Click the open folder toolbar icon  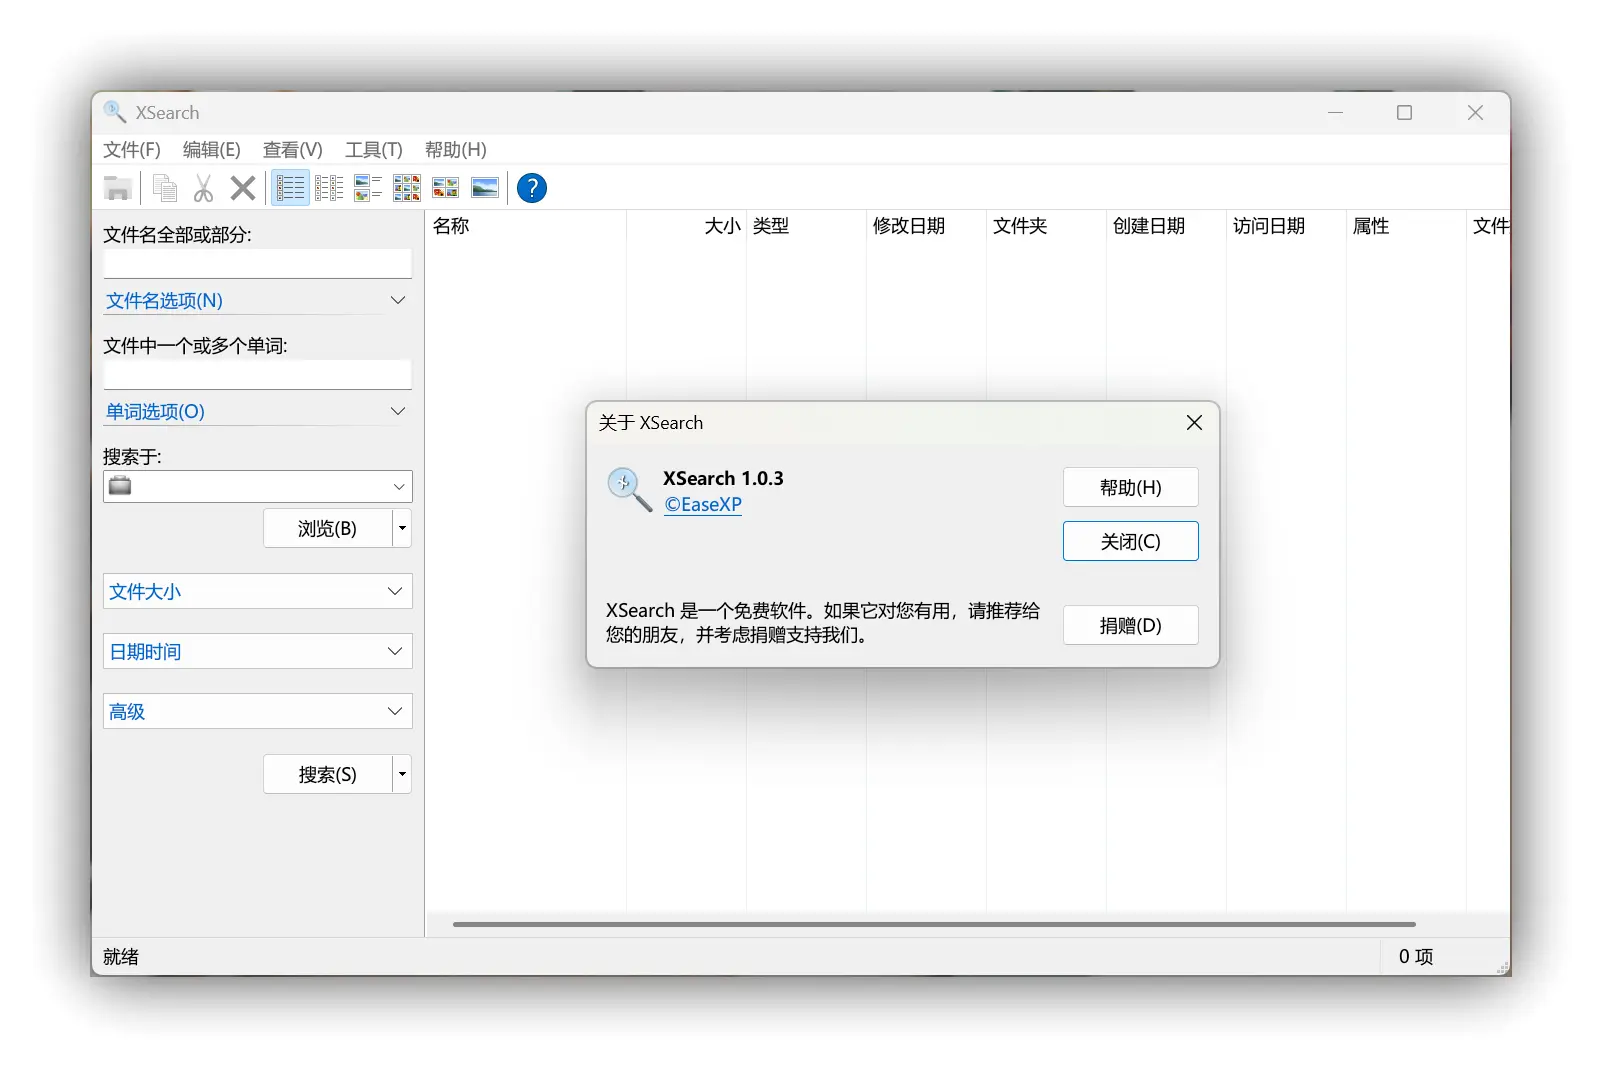click(118, 188)
